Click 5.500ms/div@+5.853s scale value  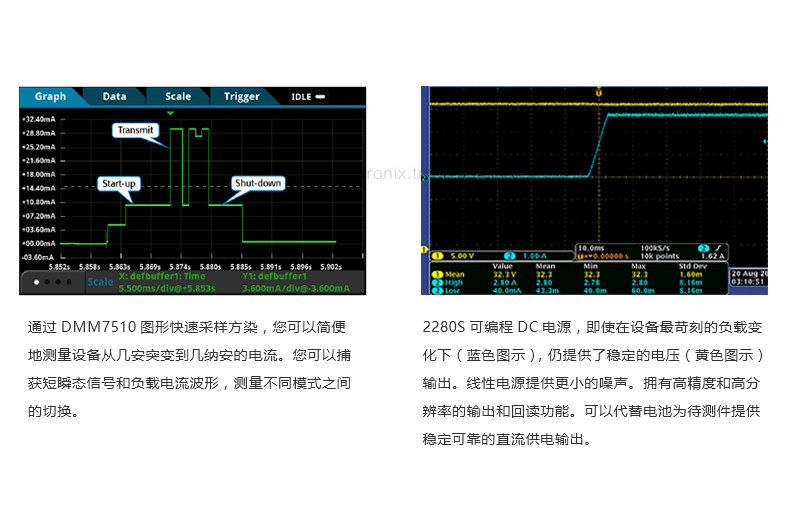pos(167,288)
